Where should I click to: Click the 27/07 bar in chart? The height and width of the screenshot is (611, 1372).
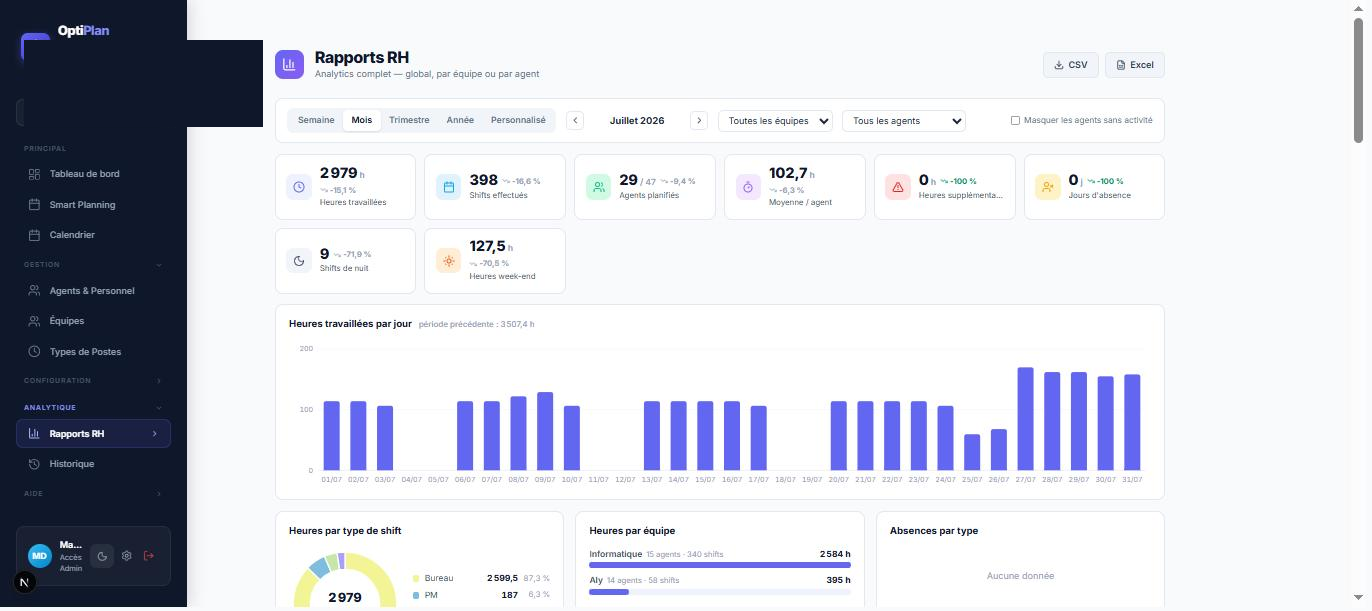[1025, 419]
